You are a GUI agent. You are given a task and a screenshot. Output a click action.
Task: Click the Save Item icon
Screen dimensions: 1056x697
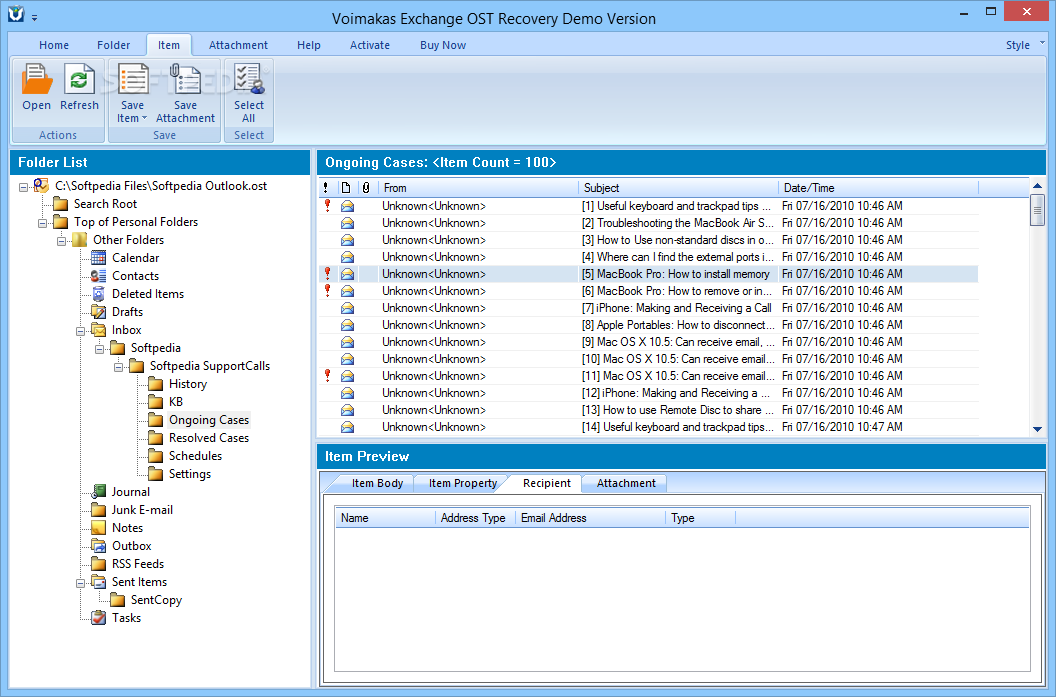pos(133,79)
